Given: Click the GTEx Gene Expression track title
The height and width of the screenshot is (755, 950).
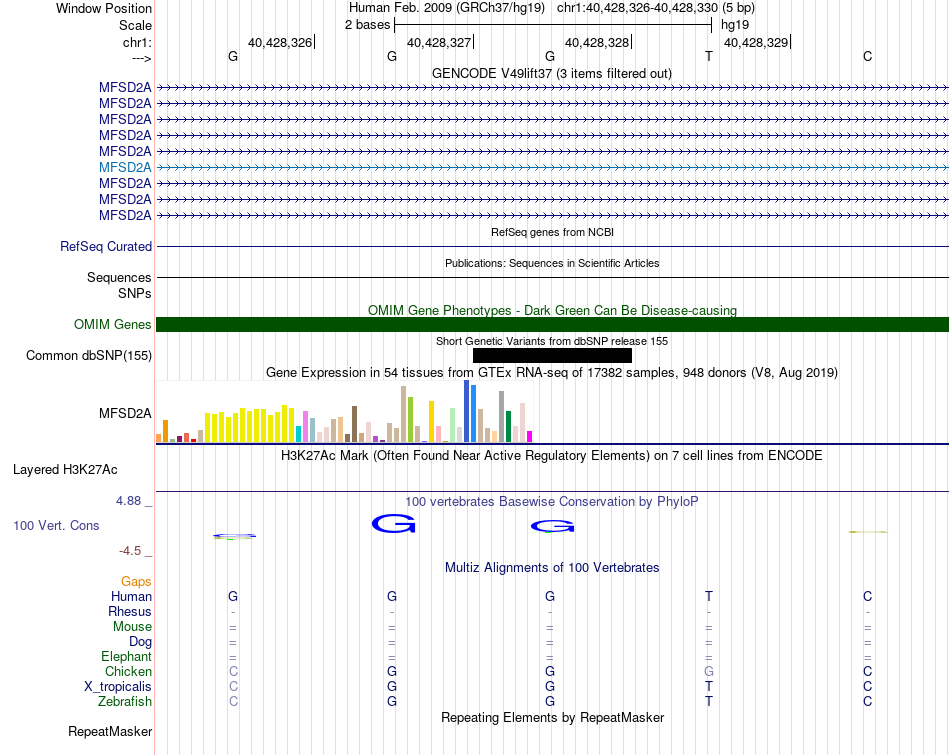Looking at the screenshot, I should (552, 373).
